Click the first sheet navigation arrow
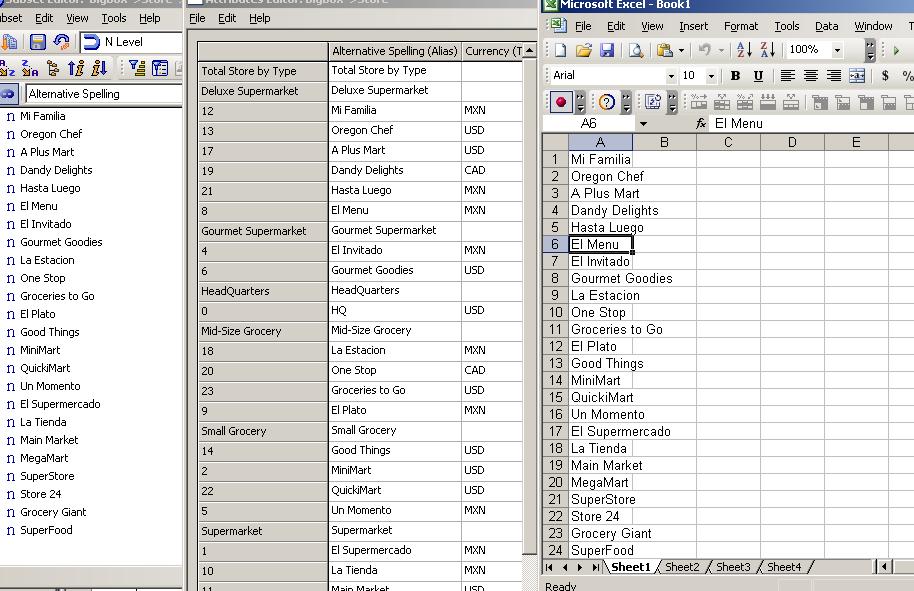This screenshot has width=914, height=591. [x=549, y=567]
